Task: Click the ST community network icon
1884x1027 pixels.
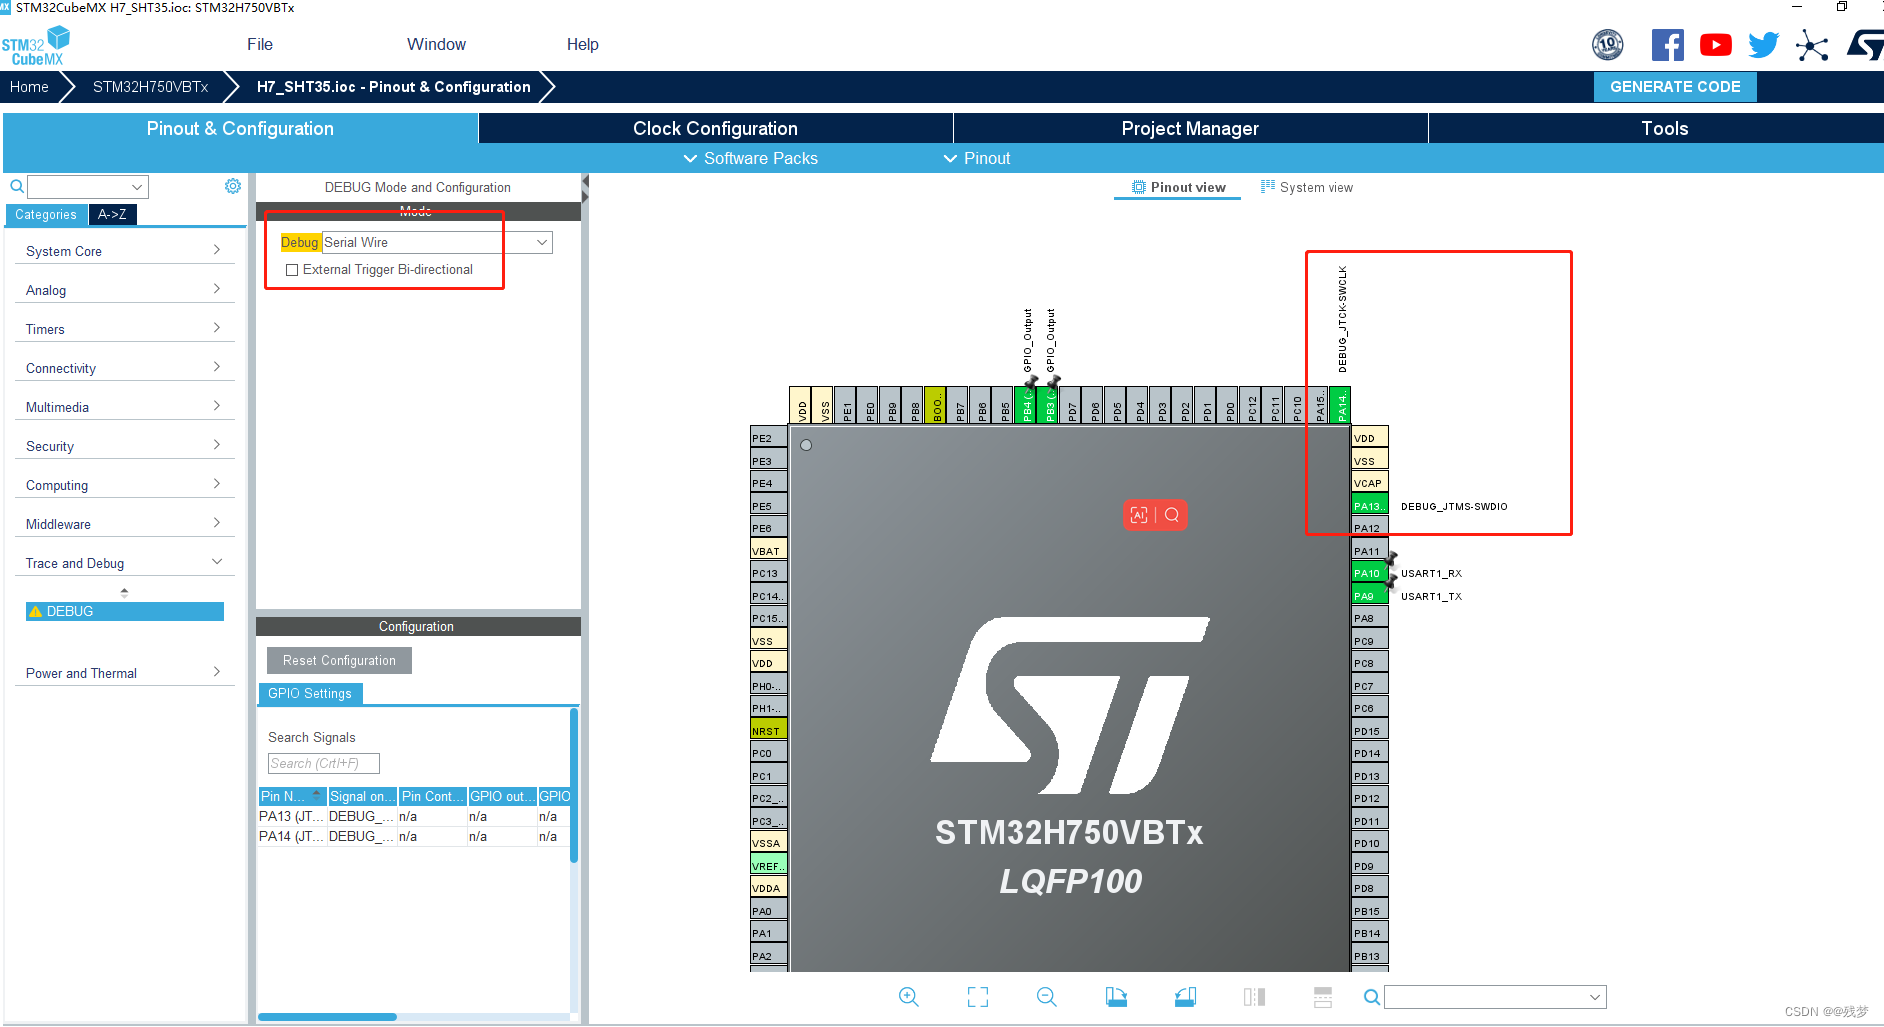Action: (x=1811, y=45)
